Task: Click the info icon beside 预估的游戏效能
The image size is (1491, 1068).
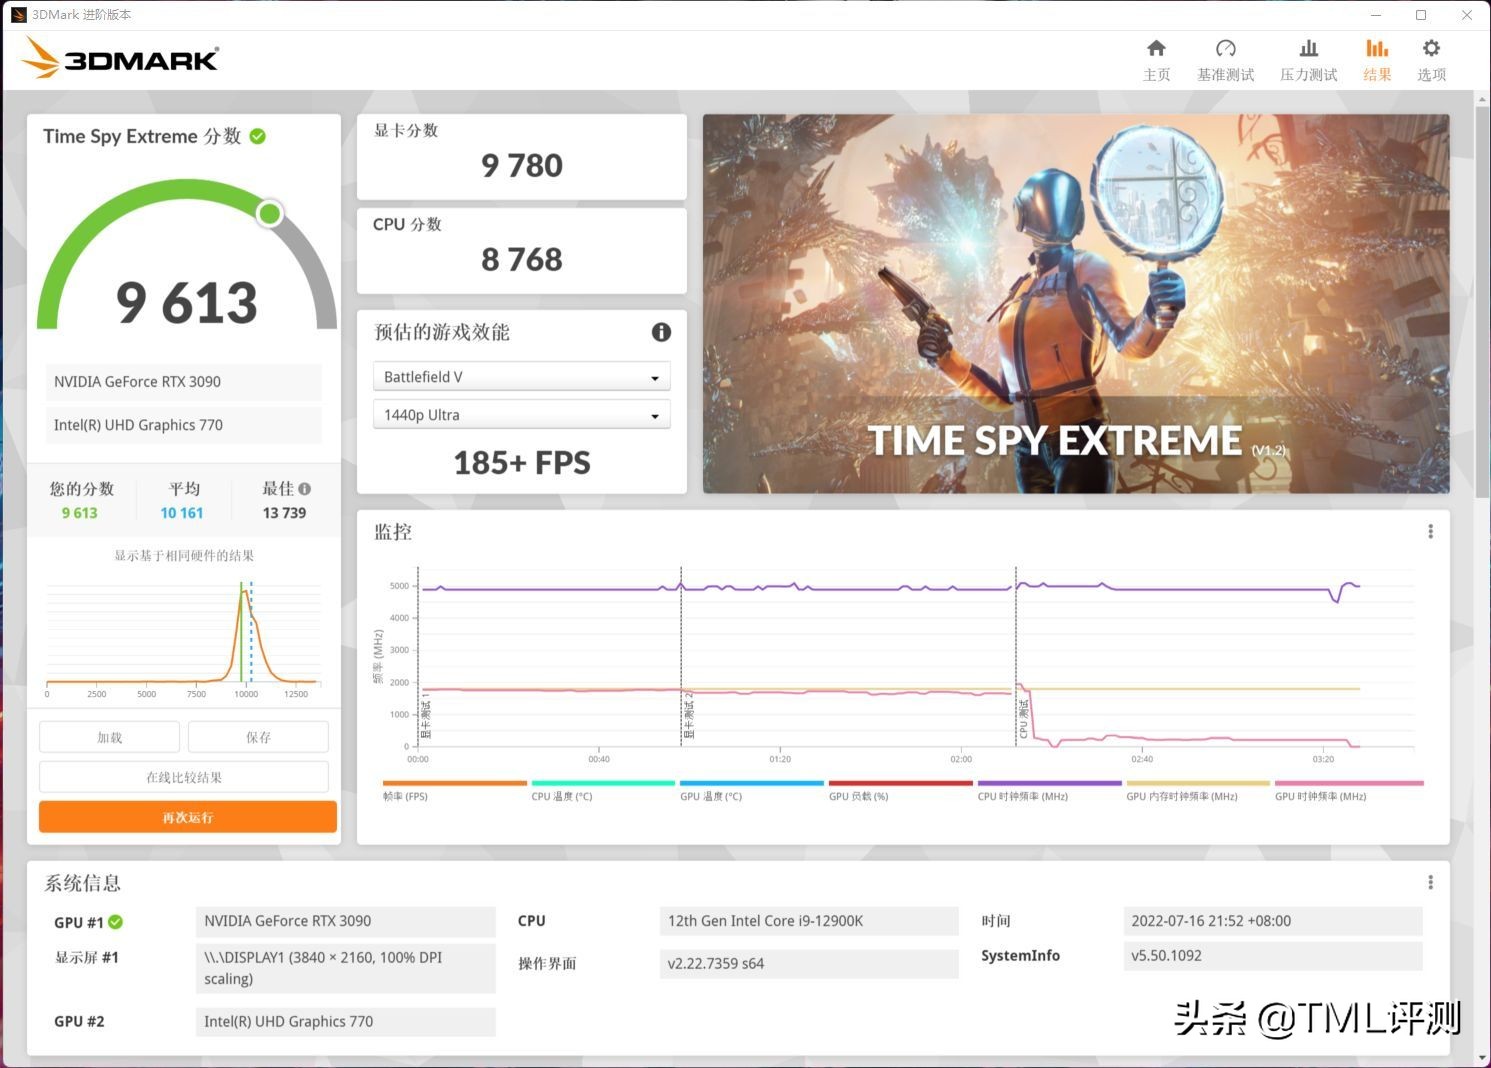Action: [x=661, y=332]
